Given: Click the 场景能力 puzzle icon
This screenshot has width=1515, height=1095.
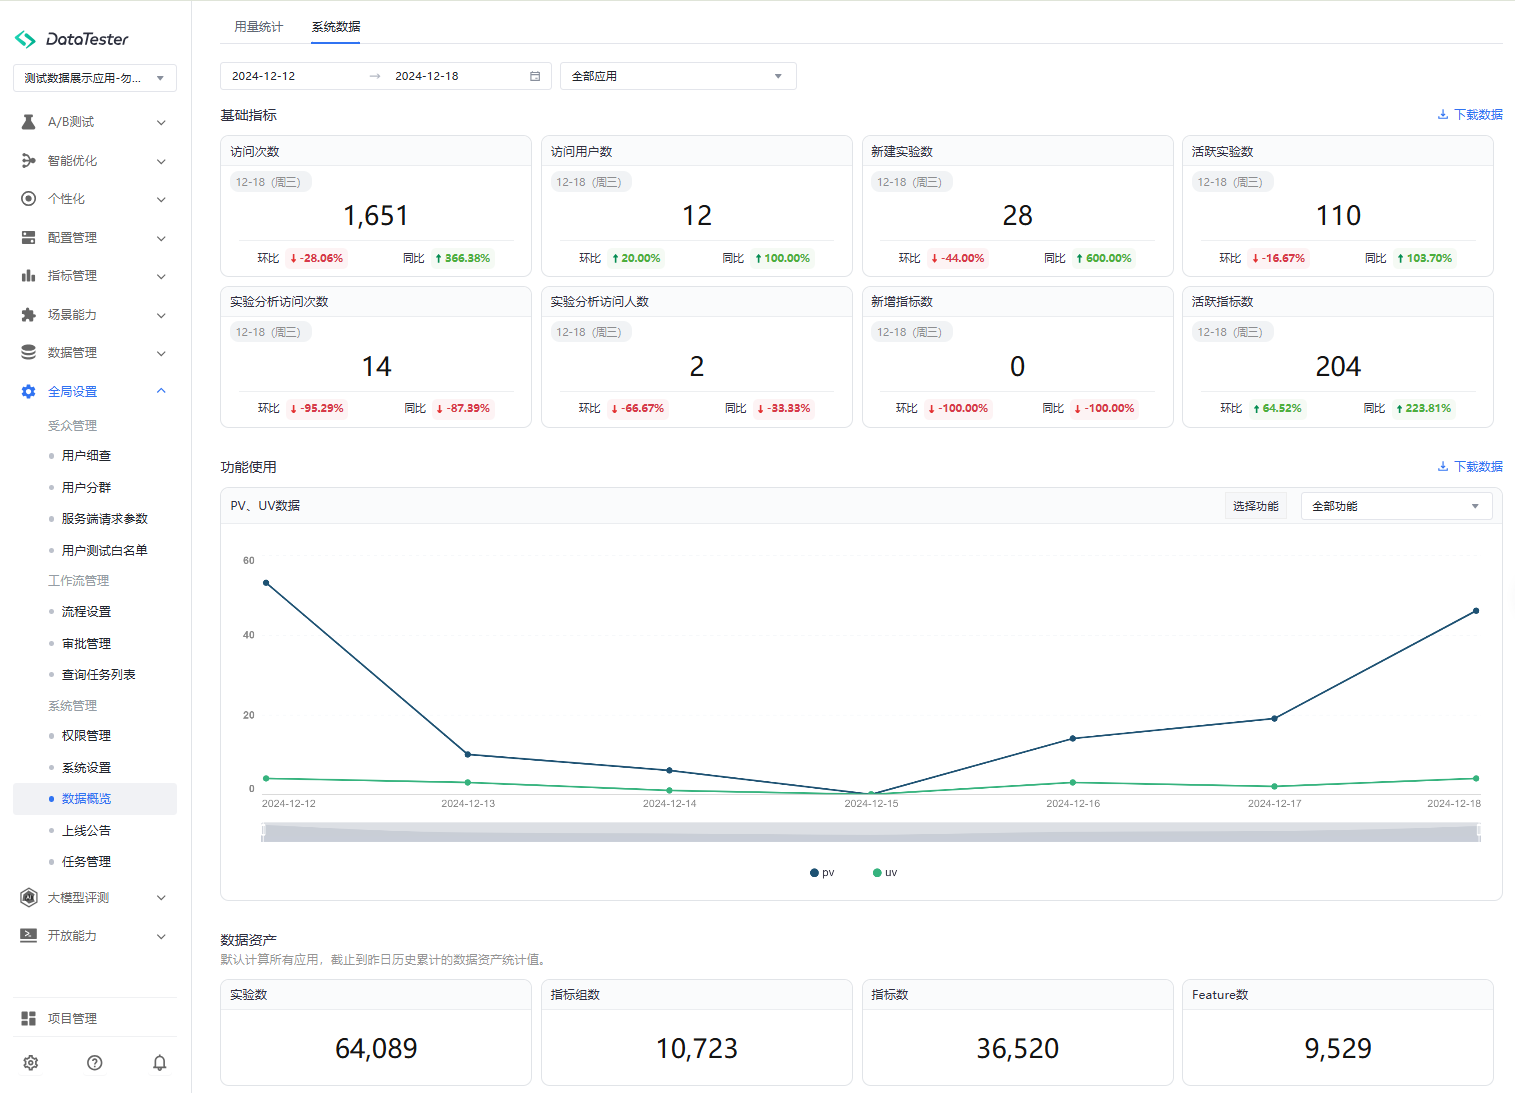Looking at the screenshot, I should click(x=28, y=315).
